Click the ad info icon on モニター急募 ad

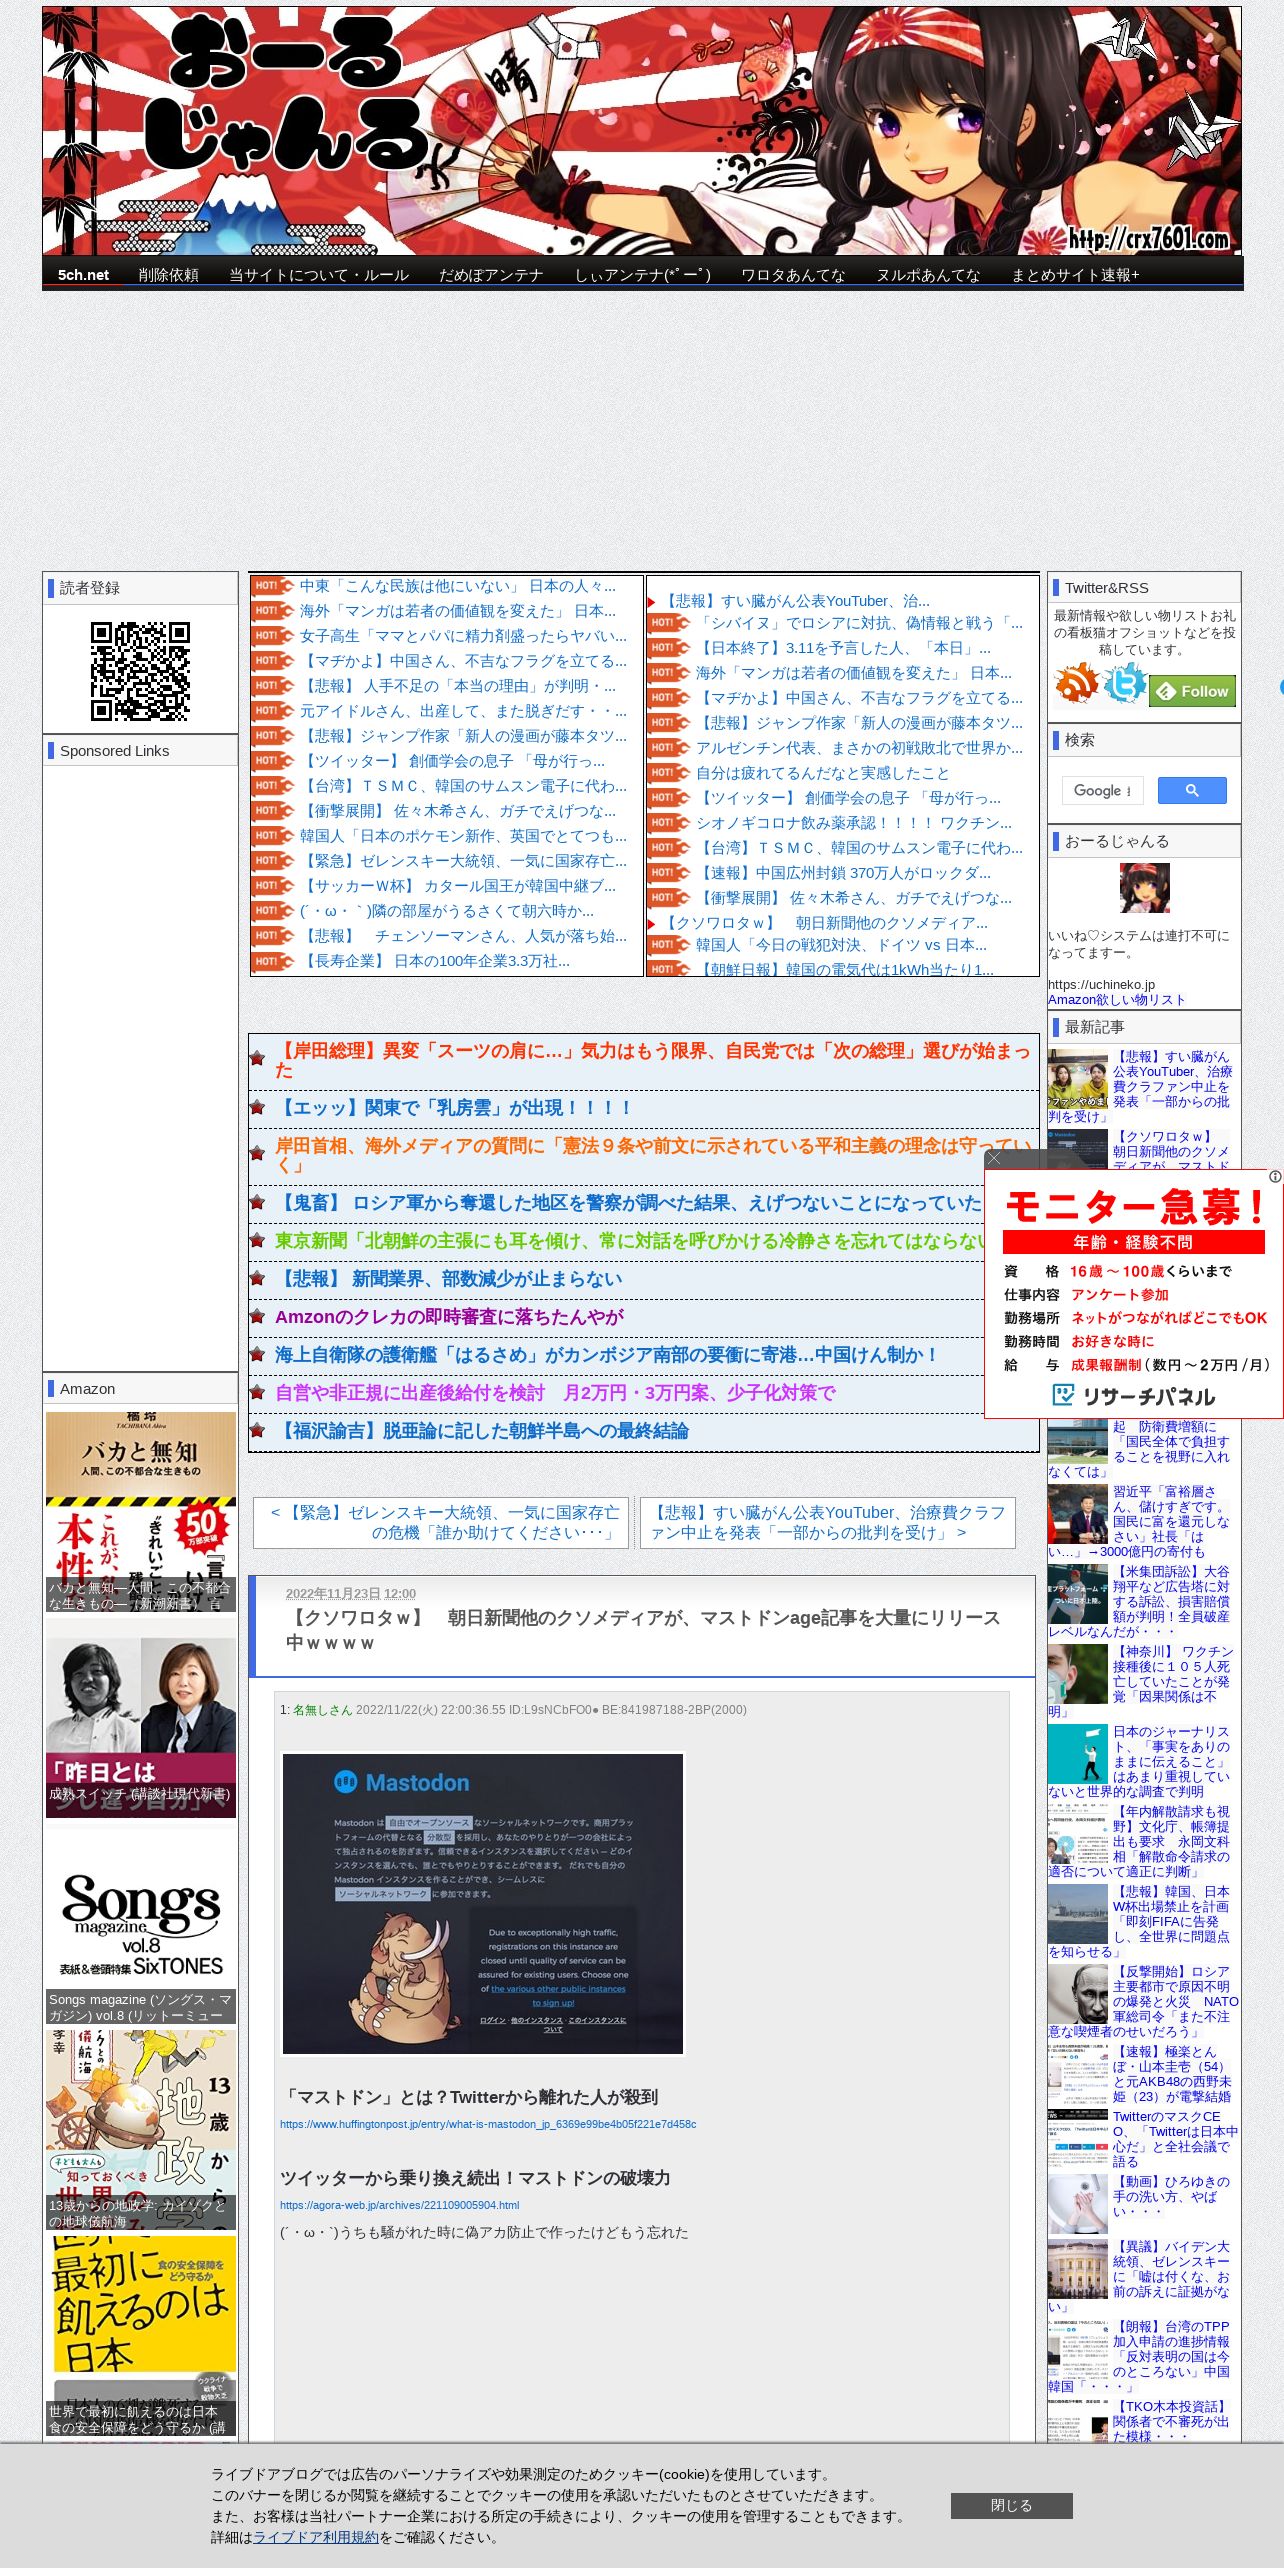click(1275, 1177)
